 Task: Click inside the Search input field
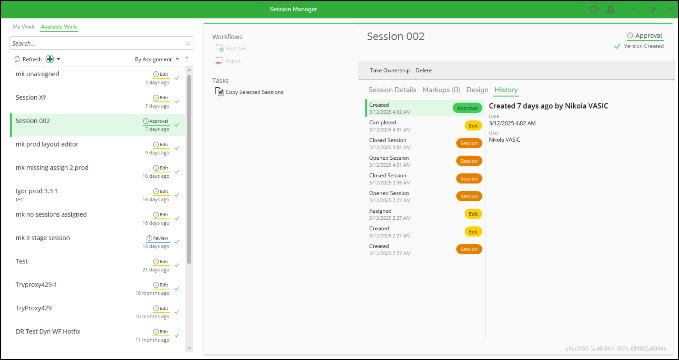[x=97, y=43]
